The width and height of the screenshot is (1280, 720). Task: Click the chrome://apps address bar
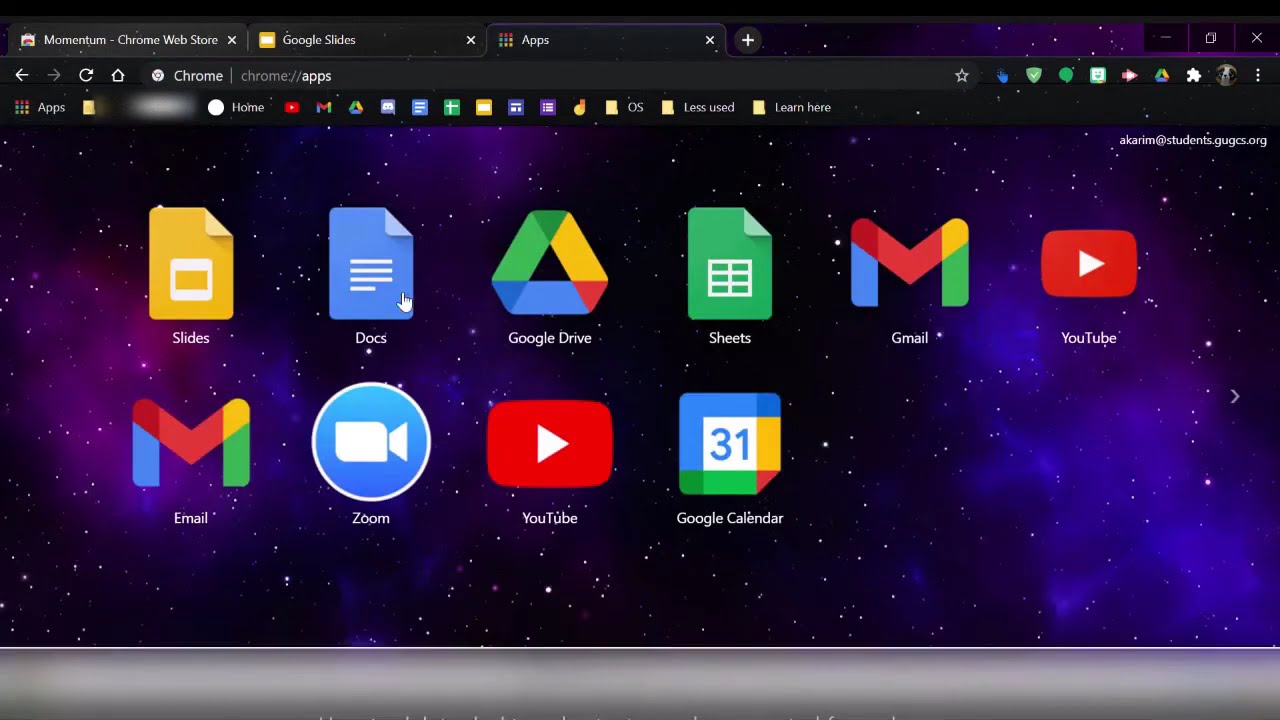click(560, 76)
